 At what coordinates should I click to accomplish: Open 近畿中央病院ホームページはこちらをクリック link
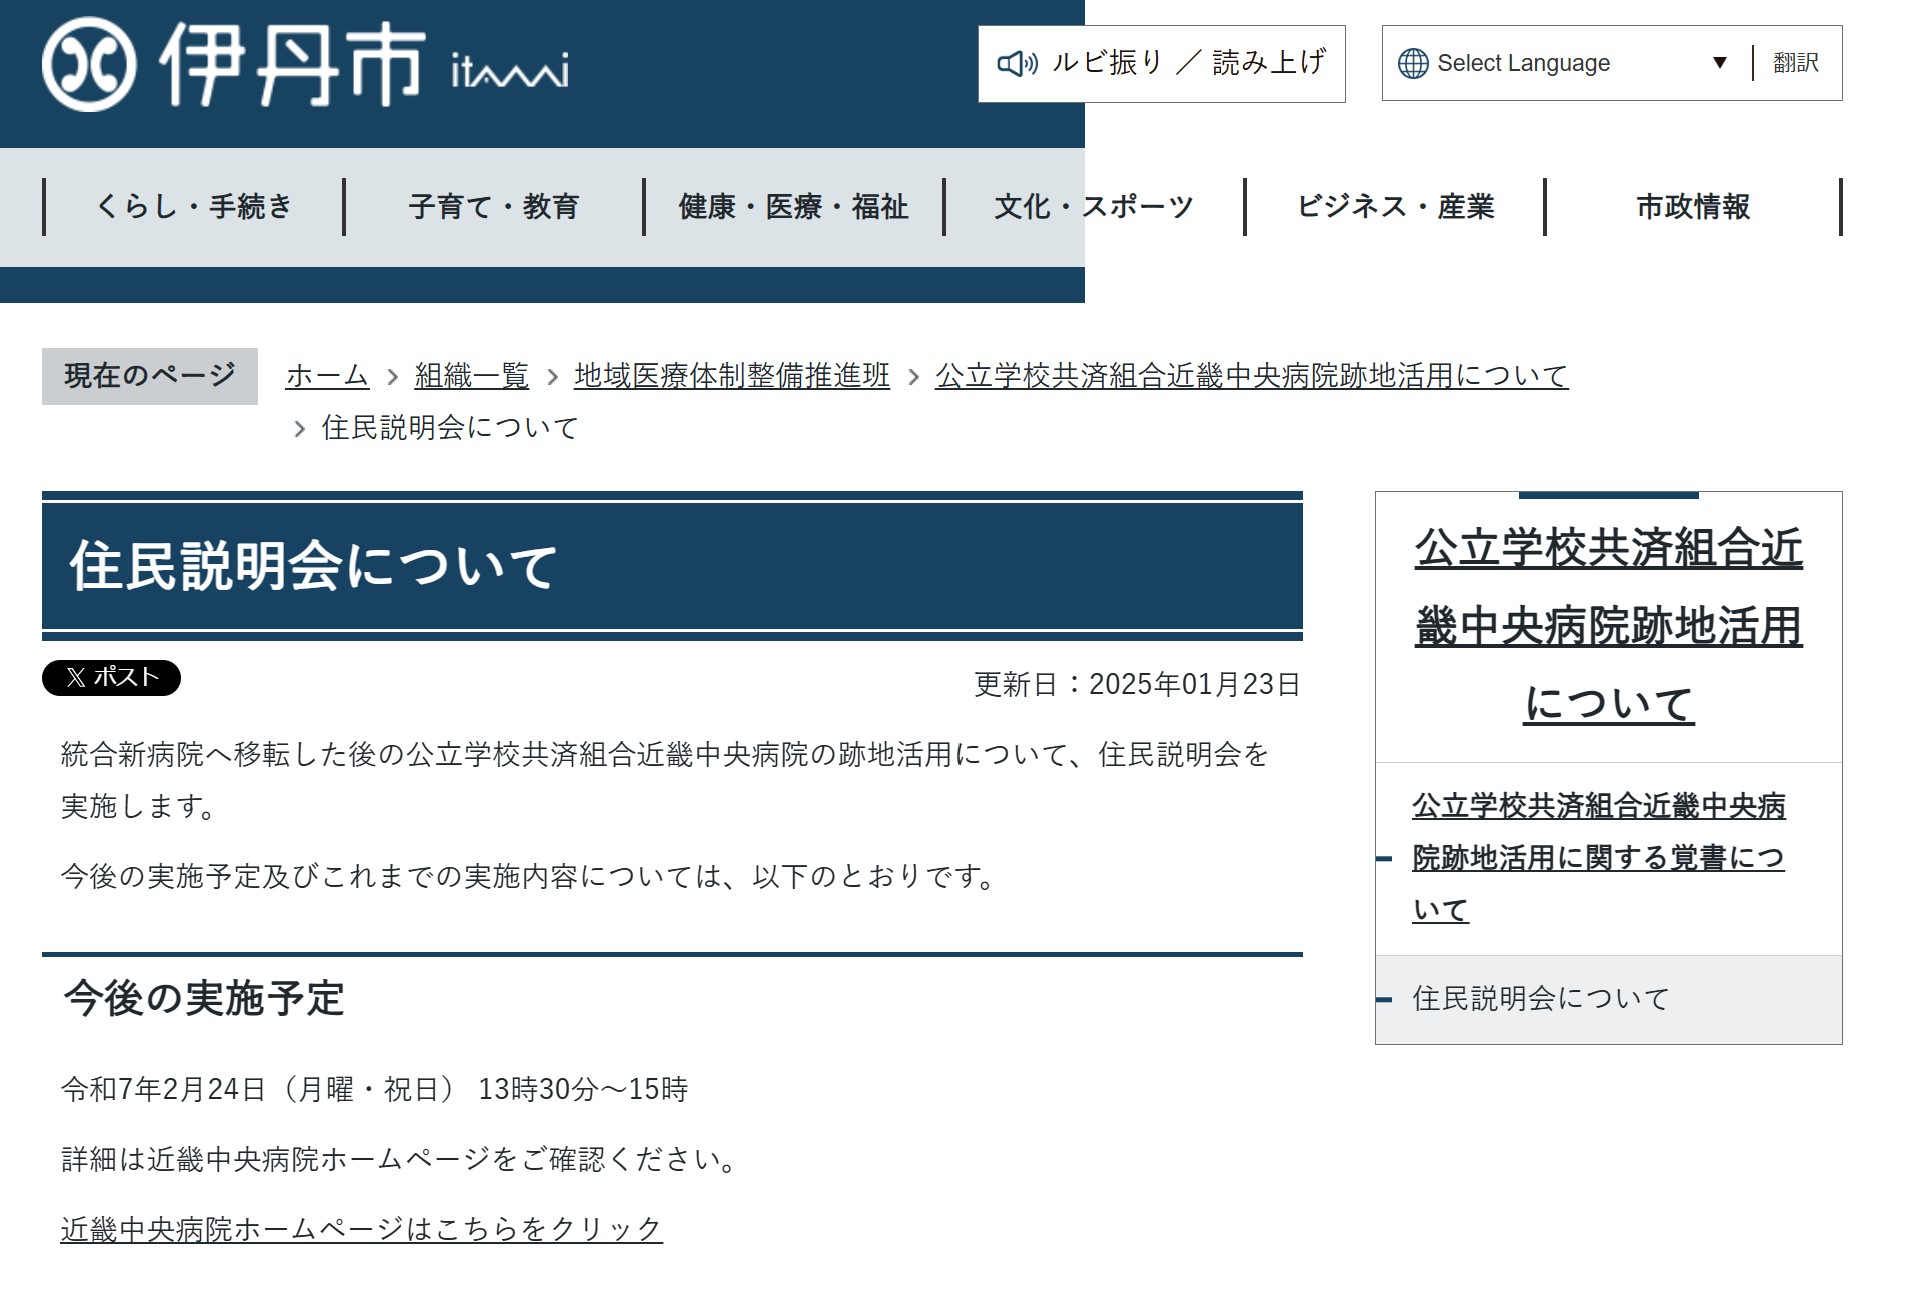pyautogui.click(x=362, y=1229)
